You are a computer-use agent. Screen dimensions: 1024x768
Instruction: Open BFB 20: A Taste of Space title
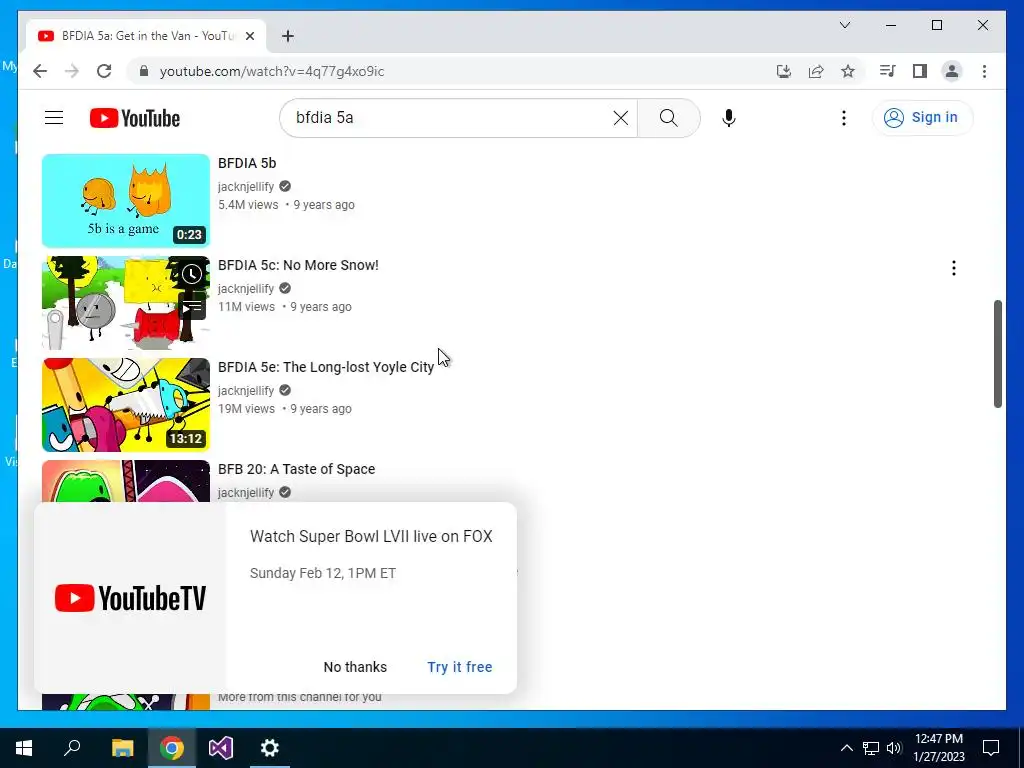(x=296, y=469)
